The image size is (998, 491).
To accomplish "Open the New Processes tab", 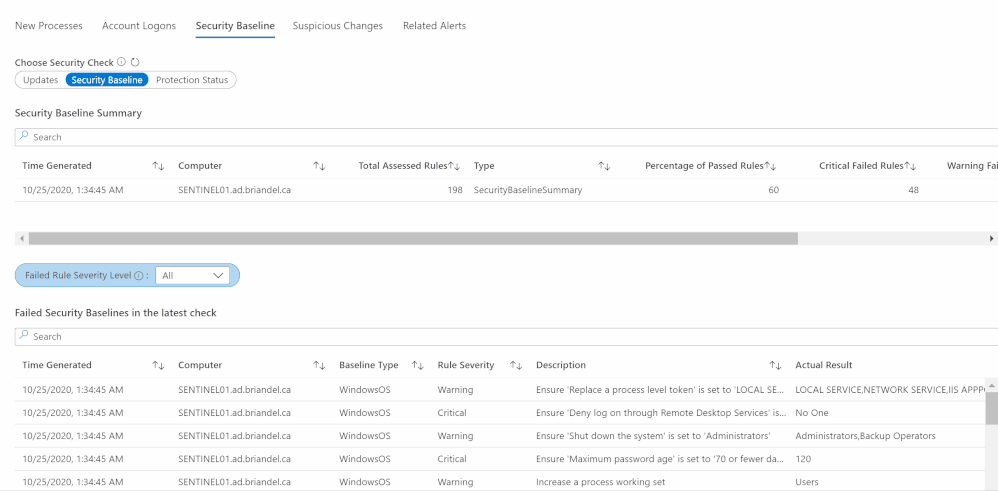I will tap(48, 26).
